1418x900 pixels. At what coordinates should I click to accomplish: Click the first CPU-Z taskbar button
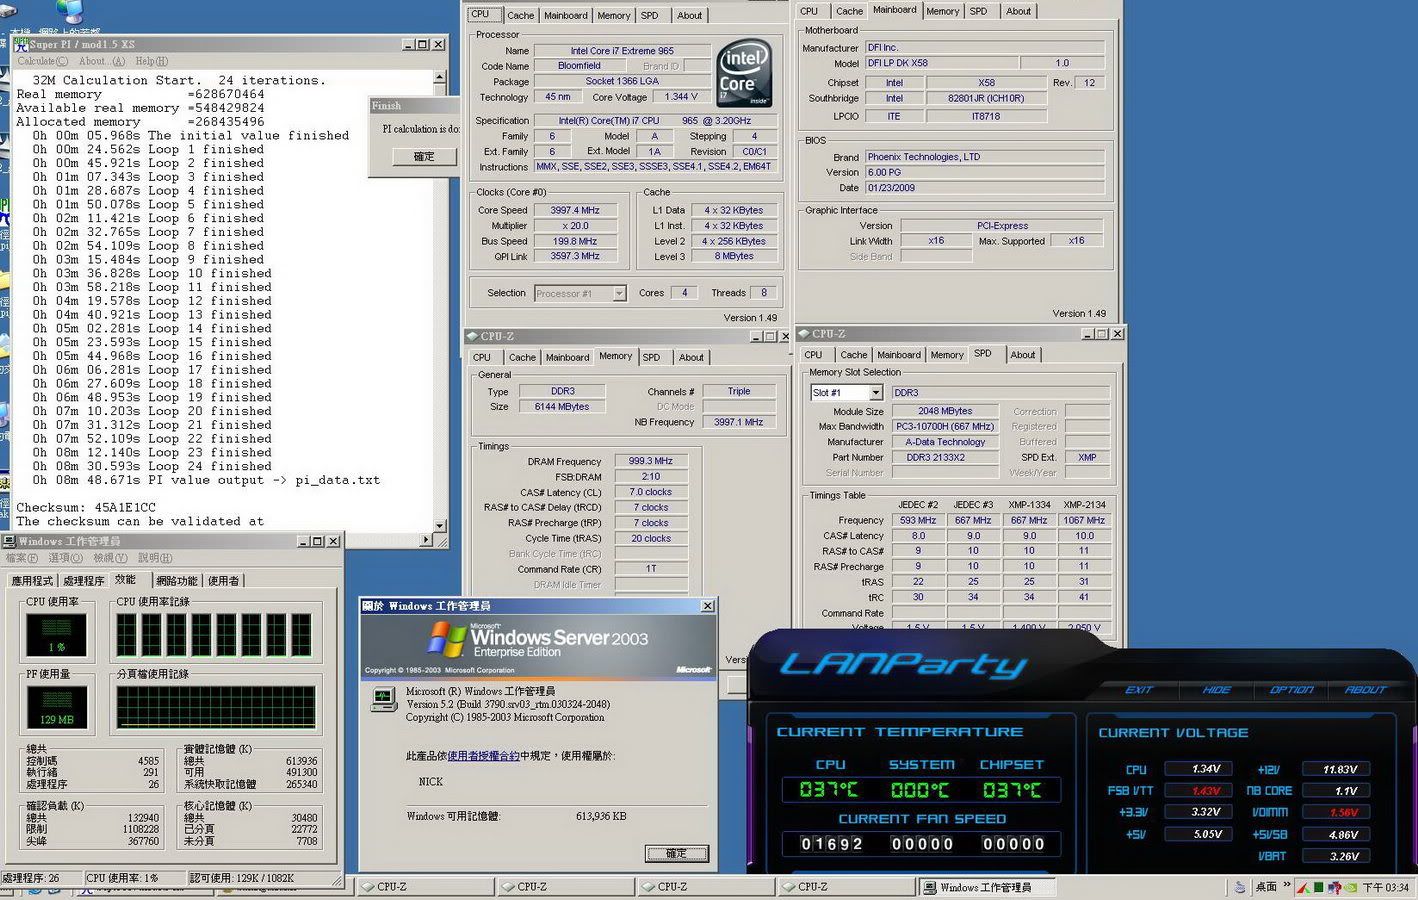click(425, 887)
